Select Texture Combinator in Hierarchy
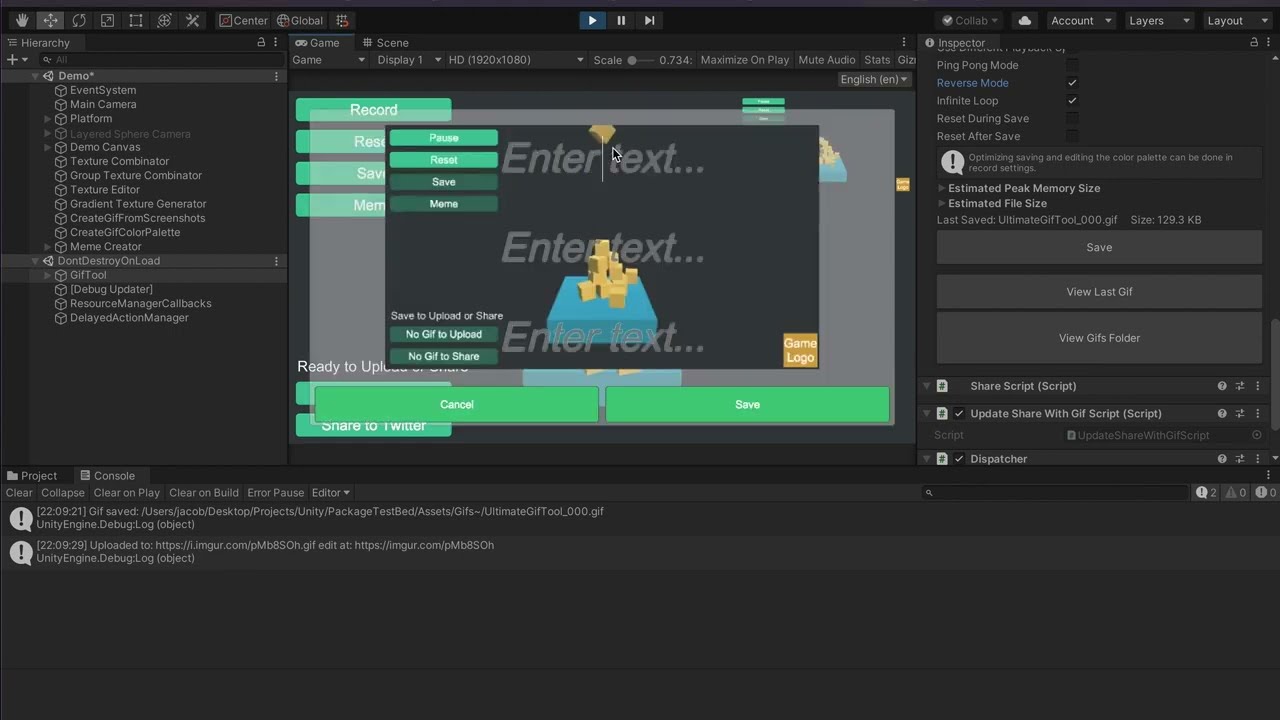This screenshot has height=720, width=1280. point(119,161)
